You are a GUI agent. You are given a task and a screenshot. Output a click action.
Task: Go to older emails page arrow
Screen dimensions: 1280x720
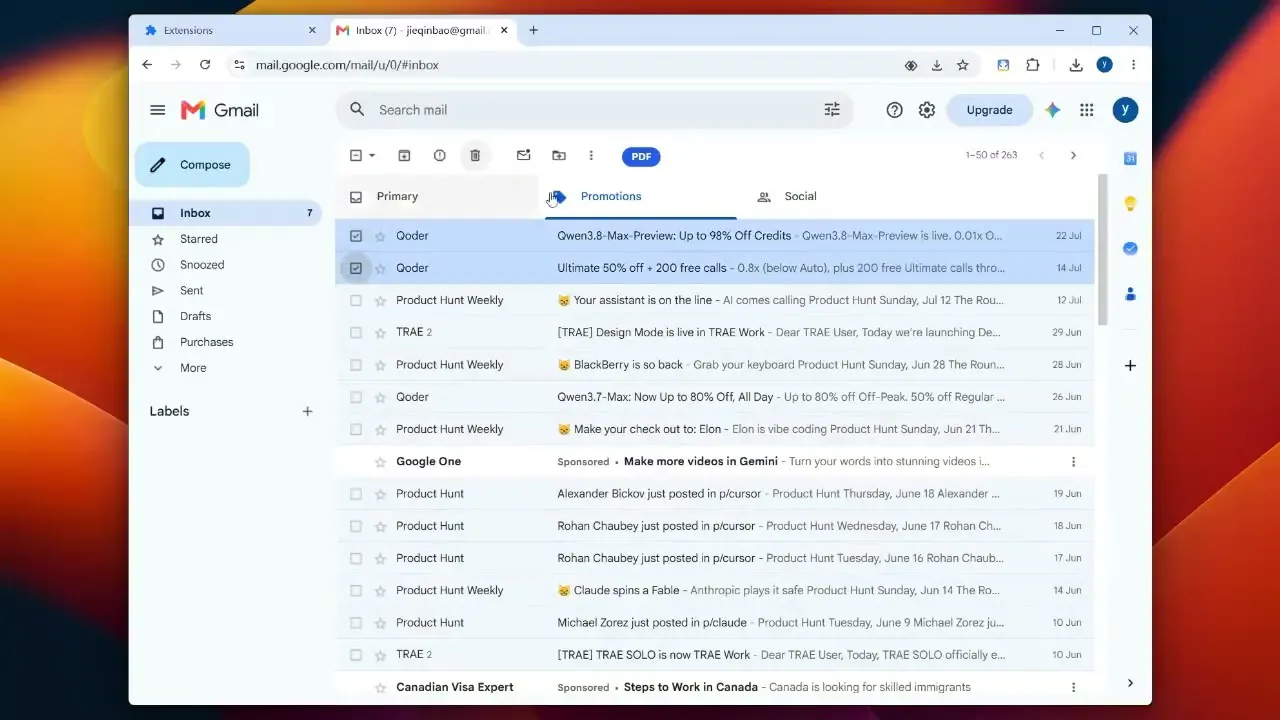tap(1073, 156)
